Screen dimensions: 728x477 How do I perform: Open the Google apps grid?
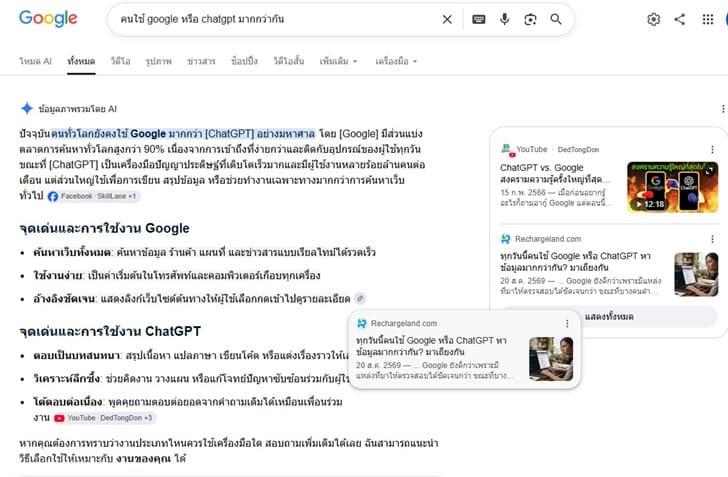click(708, 20)
